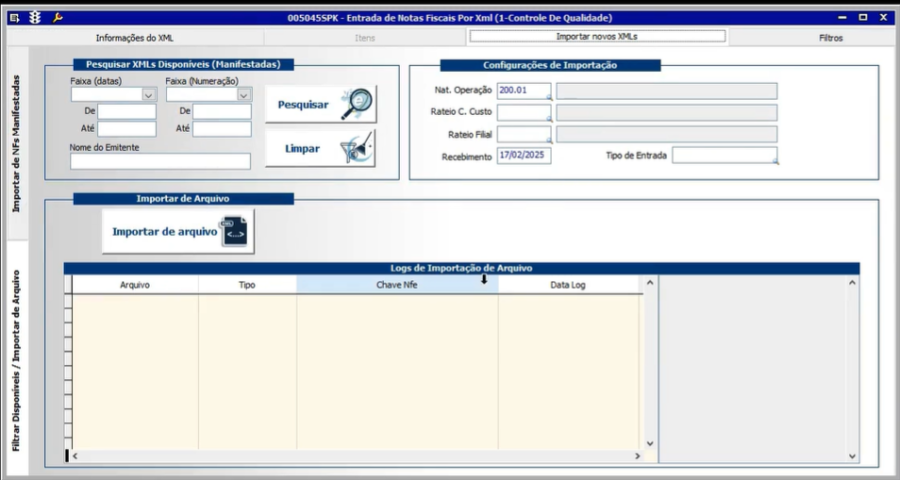
Task: Select the Importar novos XMLs tab
Action: click(597, 36)
